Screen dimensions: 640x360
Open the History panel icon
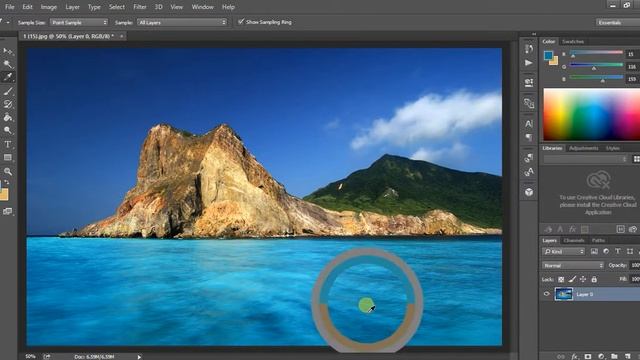529,49
